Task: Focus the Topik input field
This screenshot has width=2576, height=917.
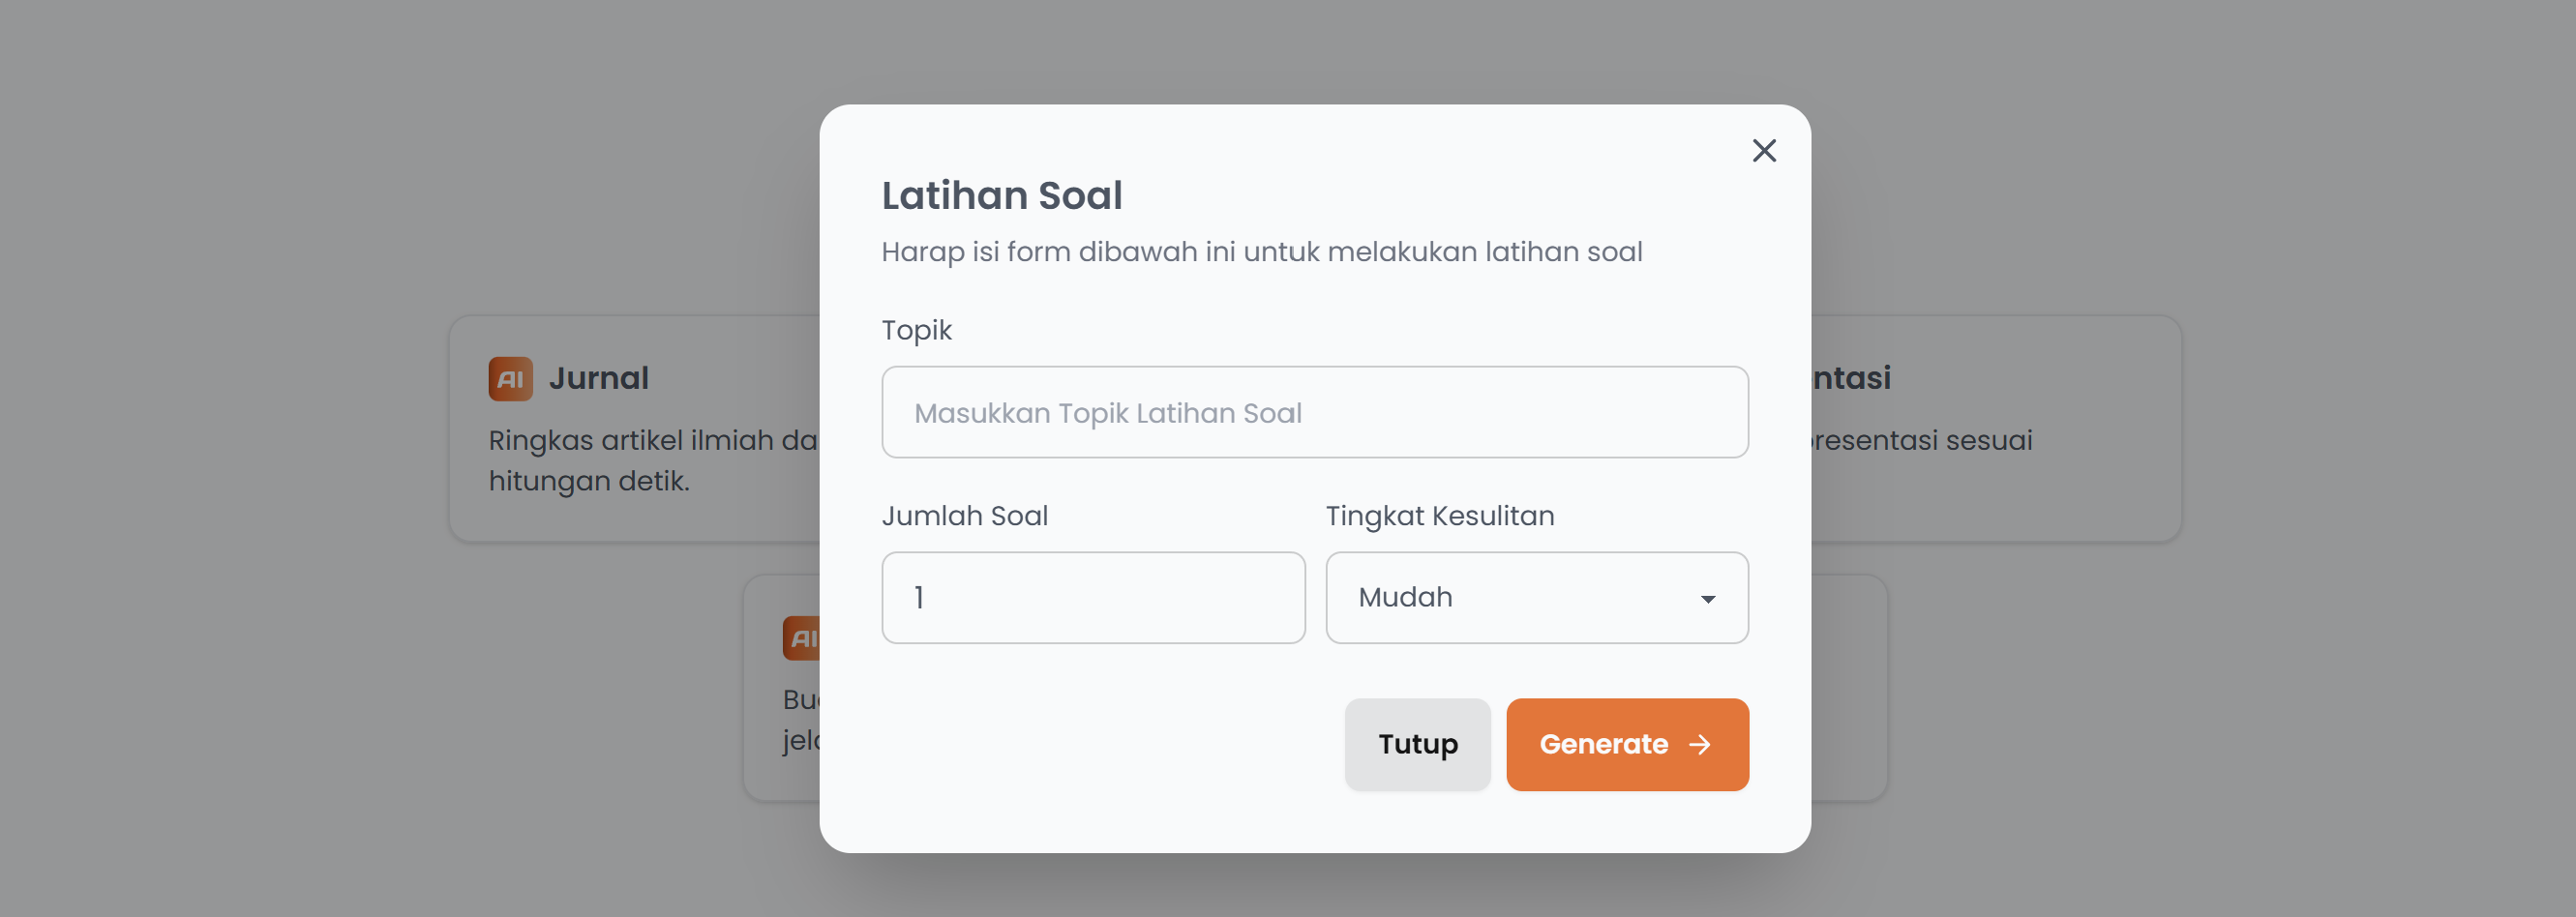Action: [1314, 413]
